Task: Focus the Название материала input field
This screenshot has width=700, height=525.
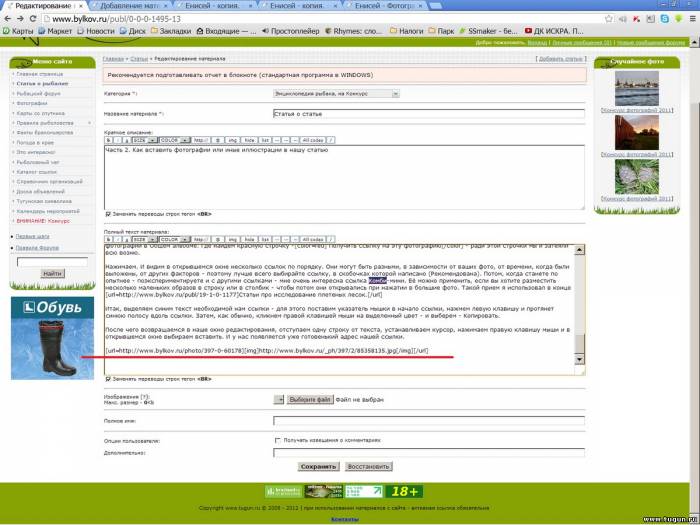Action: pyautogui.click(x=429, y=114)
